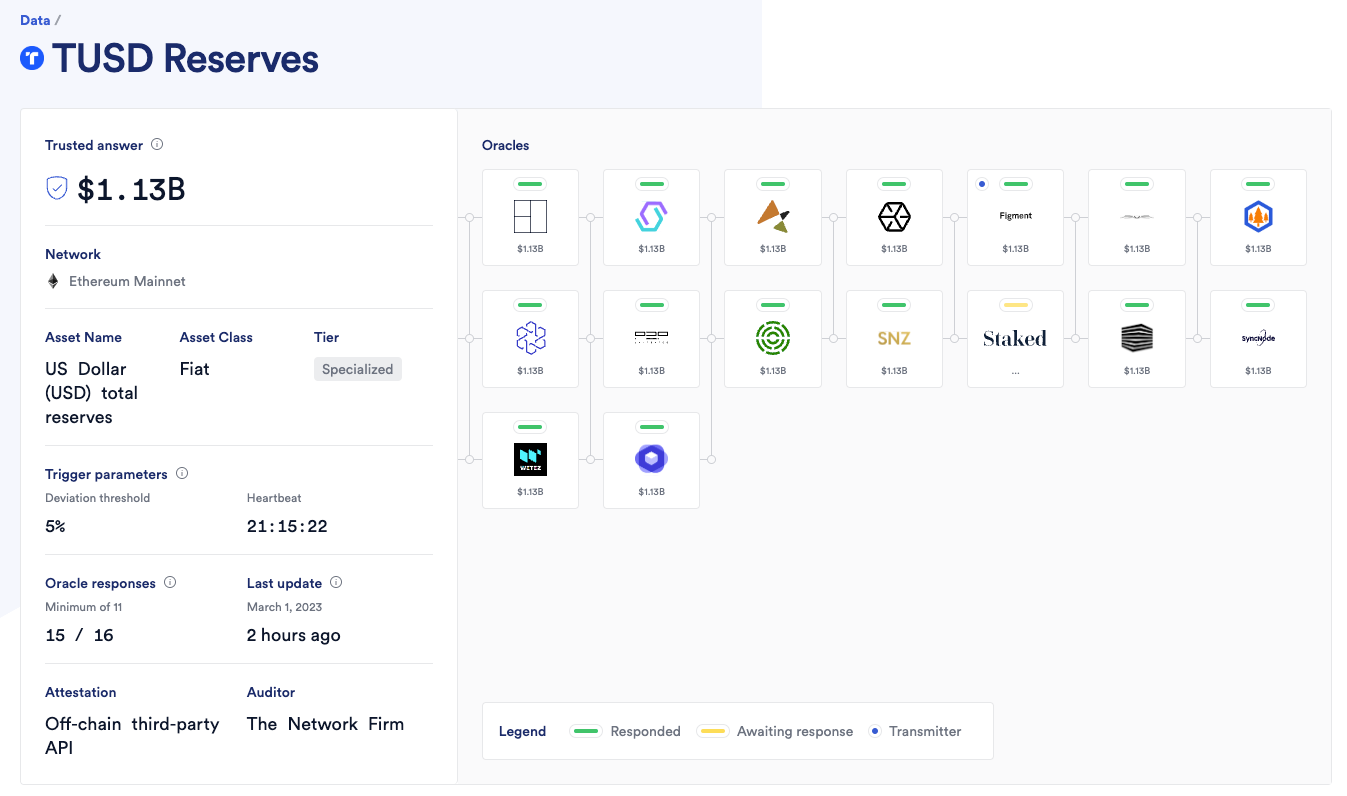Click the Specialized tier badge
Image resolution: width=1347 pixels, height=796 pixels.
click(x=357, y=369)
